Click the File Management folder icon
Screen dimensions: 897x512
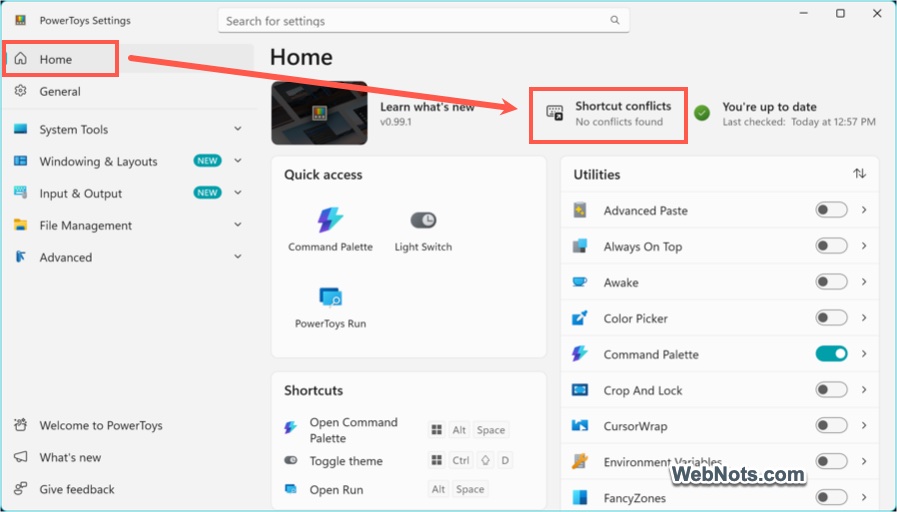tap(21, 225)
